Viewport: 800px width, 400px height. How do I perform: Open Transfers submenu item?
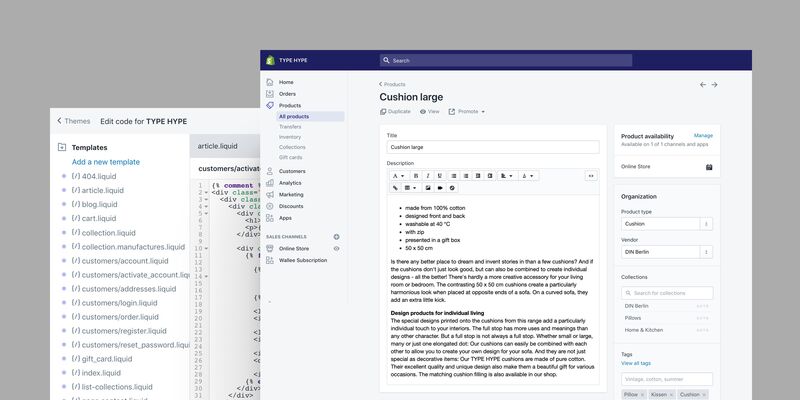pyautogui.click(x=290, y=127)
